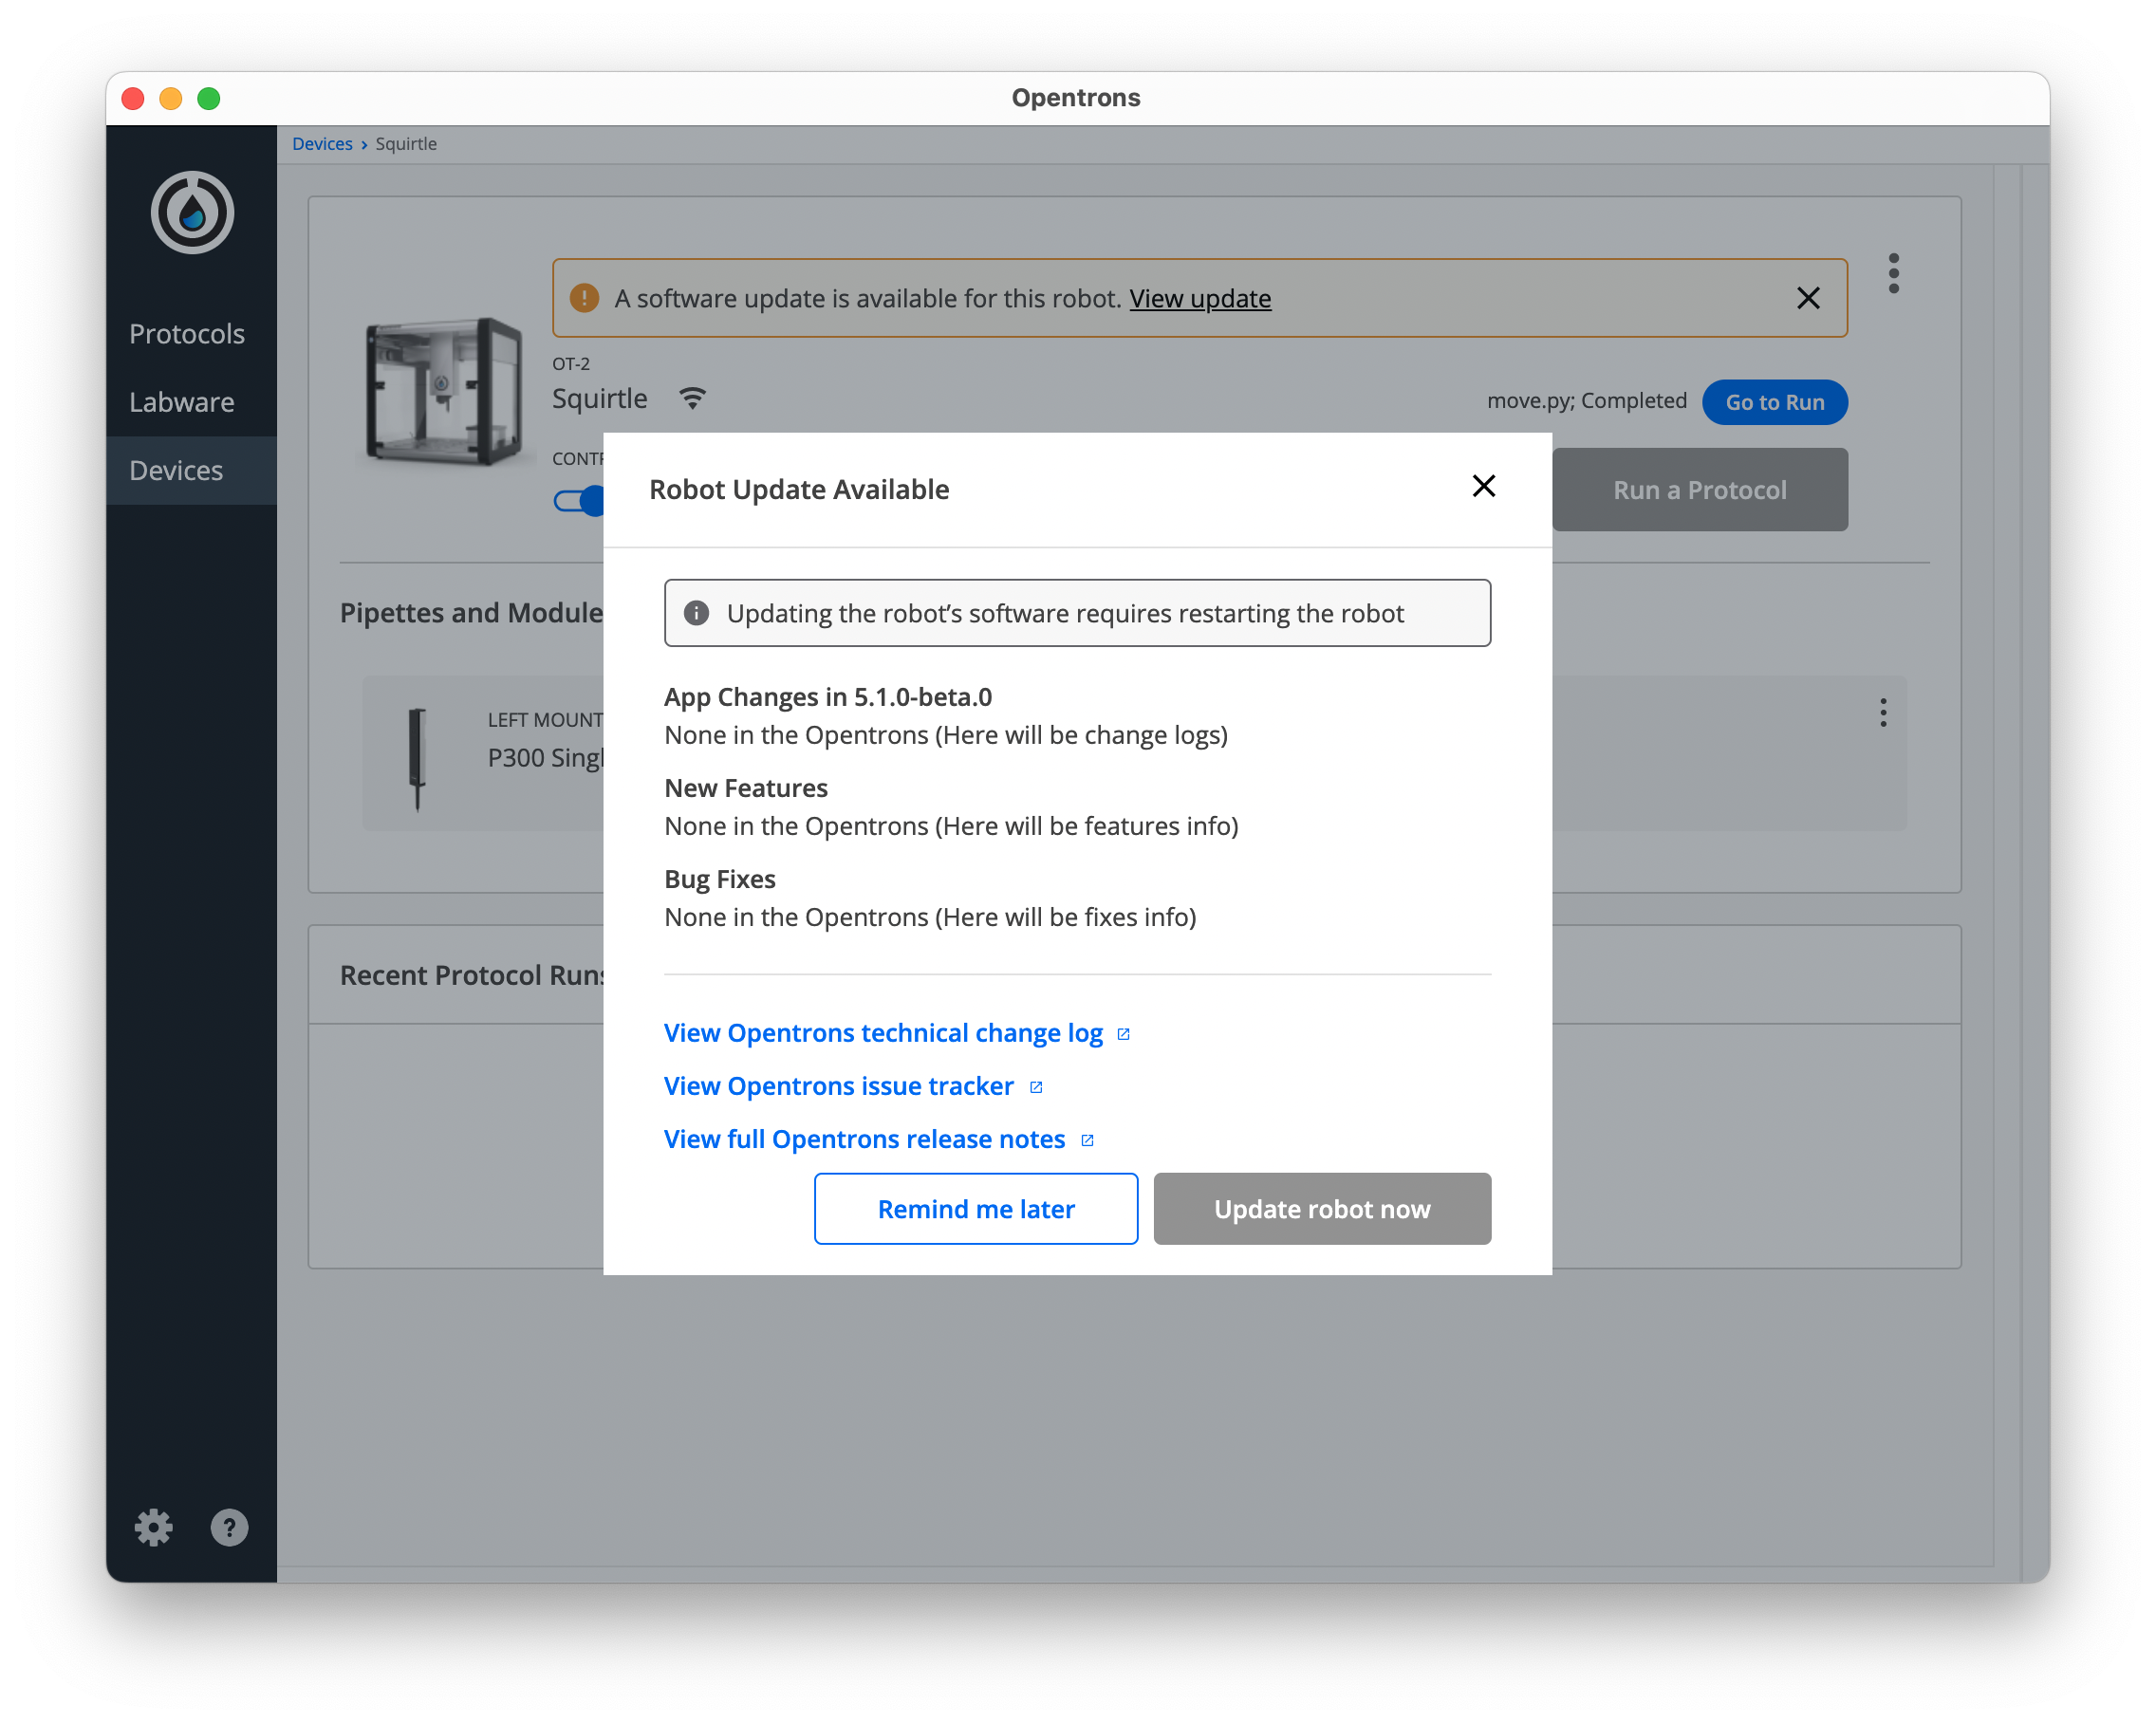Open View full Opentrons release notes

865,1139
